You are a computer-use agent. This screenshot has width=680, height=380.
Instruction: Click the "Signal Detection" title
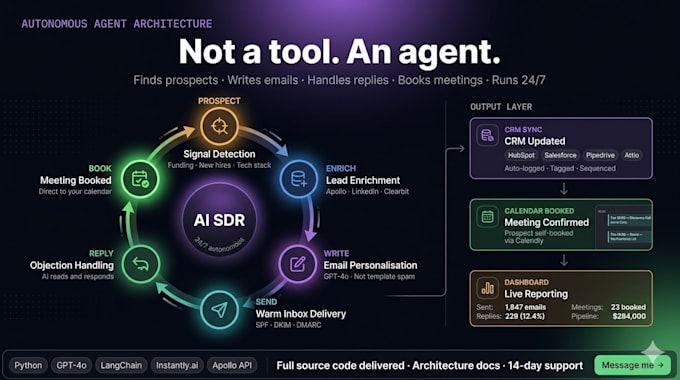(x=219, y=154)
